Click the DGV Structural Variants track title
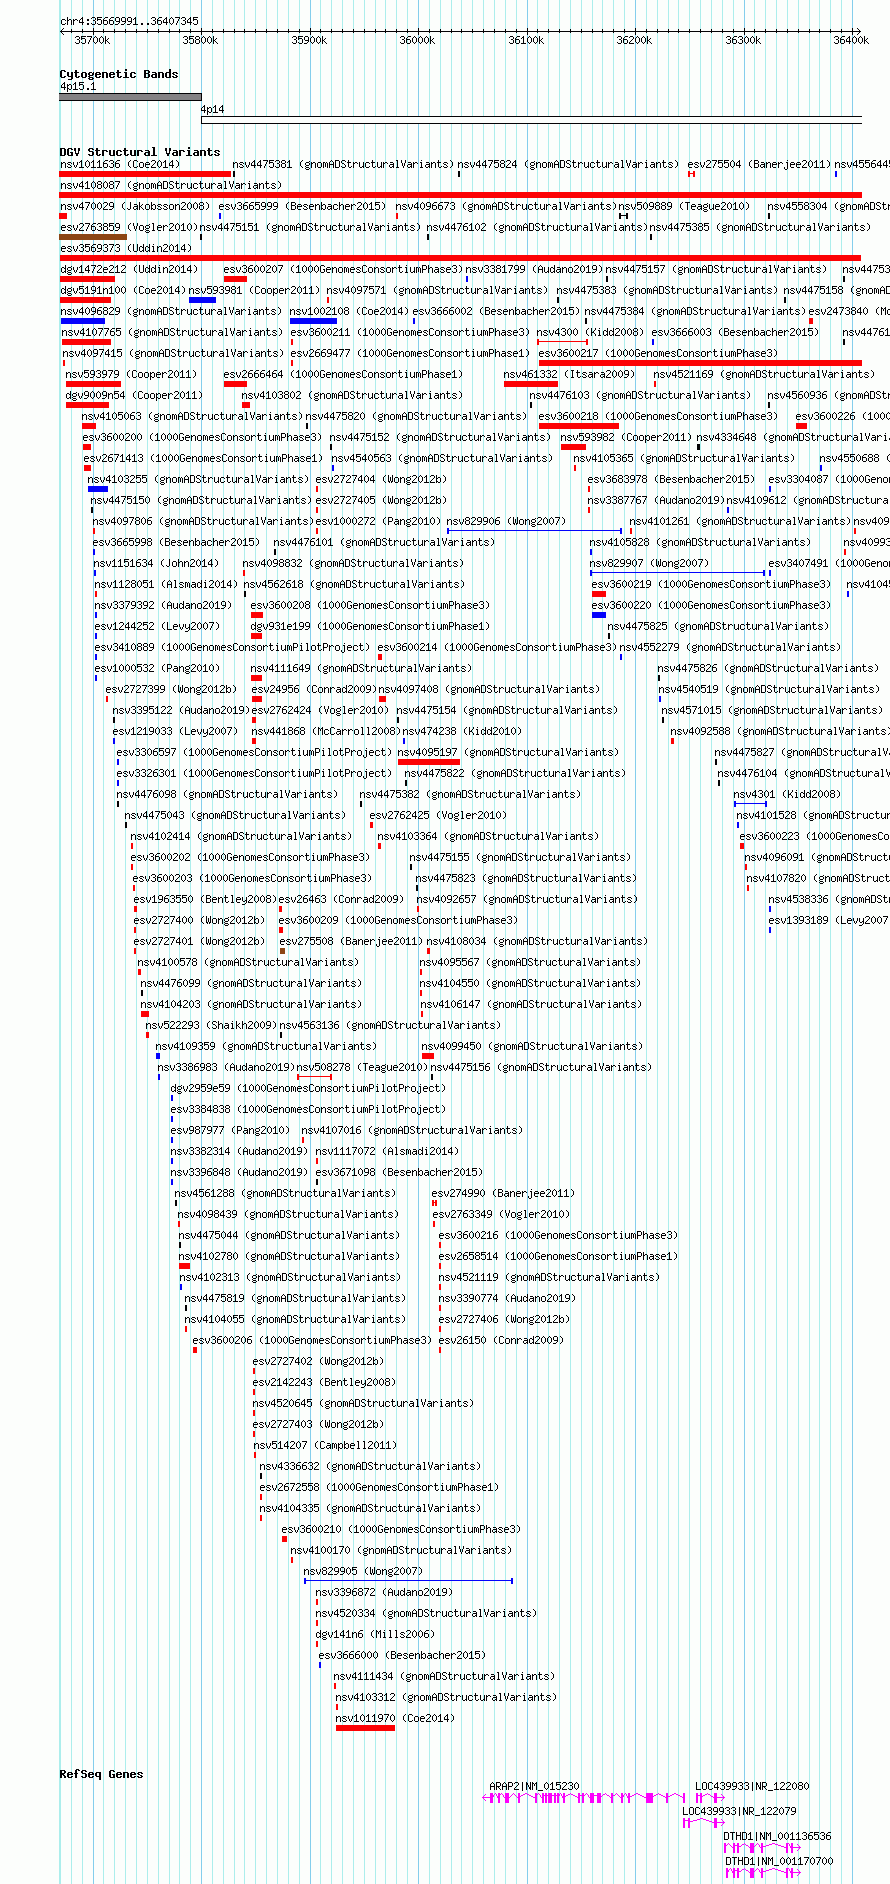The width and height of the screenshot is (890, 1884). coord(139,152)
